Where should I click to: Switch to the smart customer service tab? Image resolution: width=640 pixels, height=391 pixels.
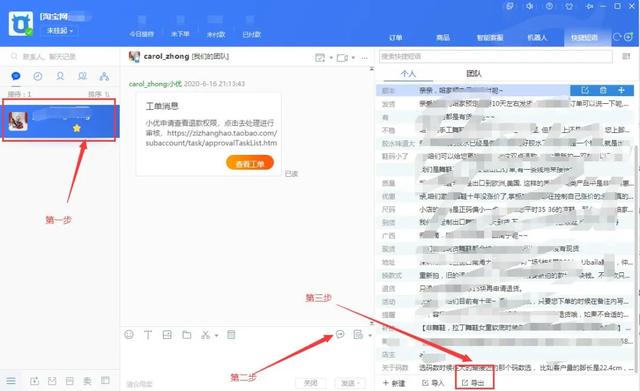click(x=490, y=38)
